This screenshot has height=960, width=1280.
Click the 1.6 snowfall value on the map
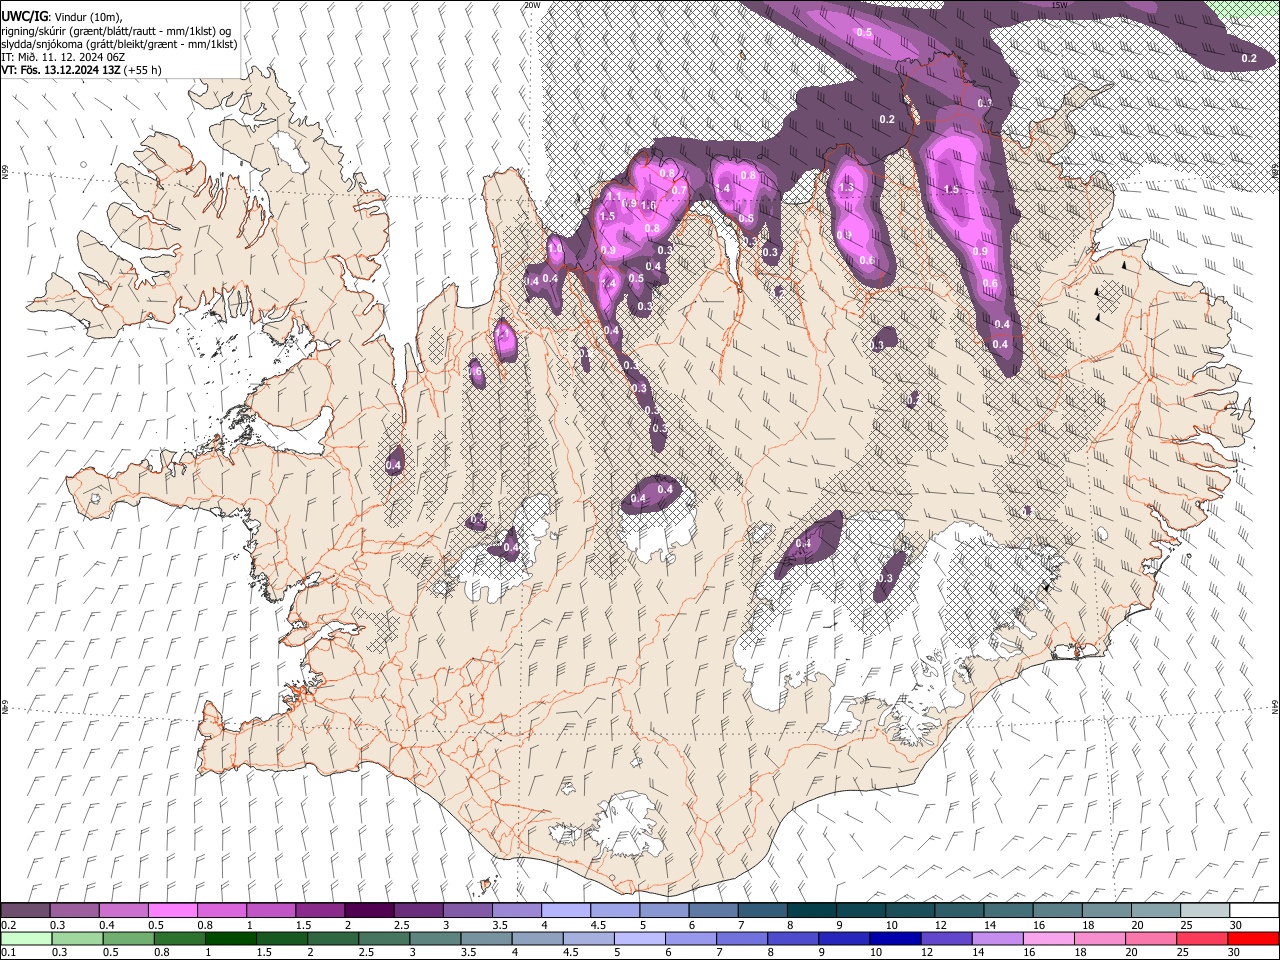pos(648,206)
